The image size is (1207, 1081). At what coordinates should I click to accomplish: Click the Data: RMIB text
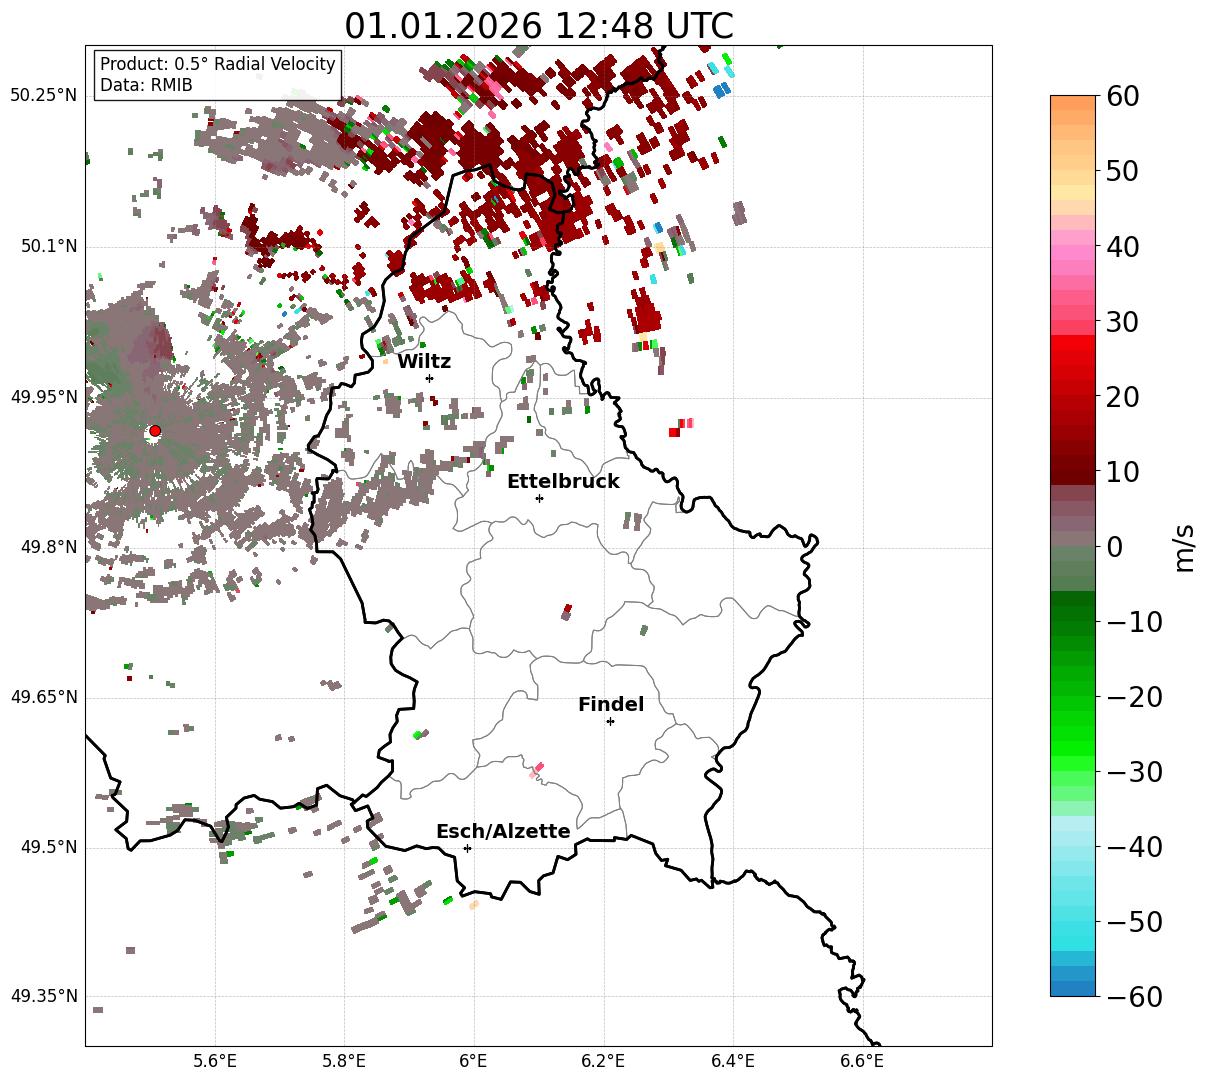point(146,85)
